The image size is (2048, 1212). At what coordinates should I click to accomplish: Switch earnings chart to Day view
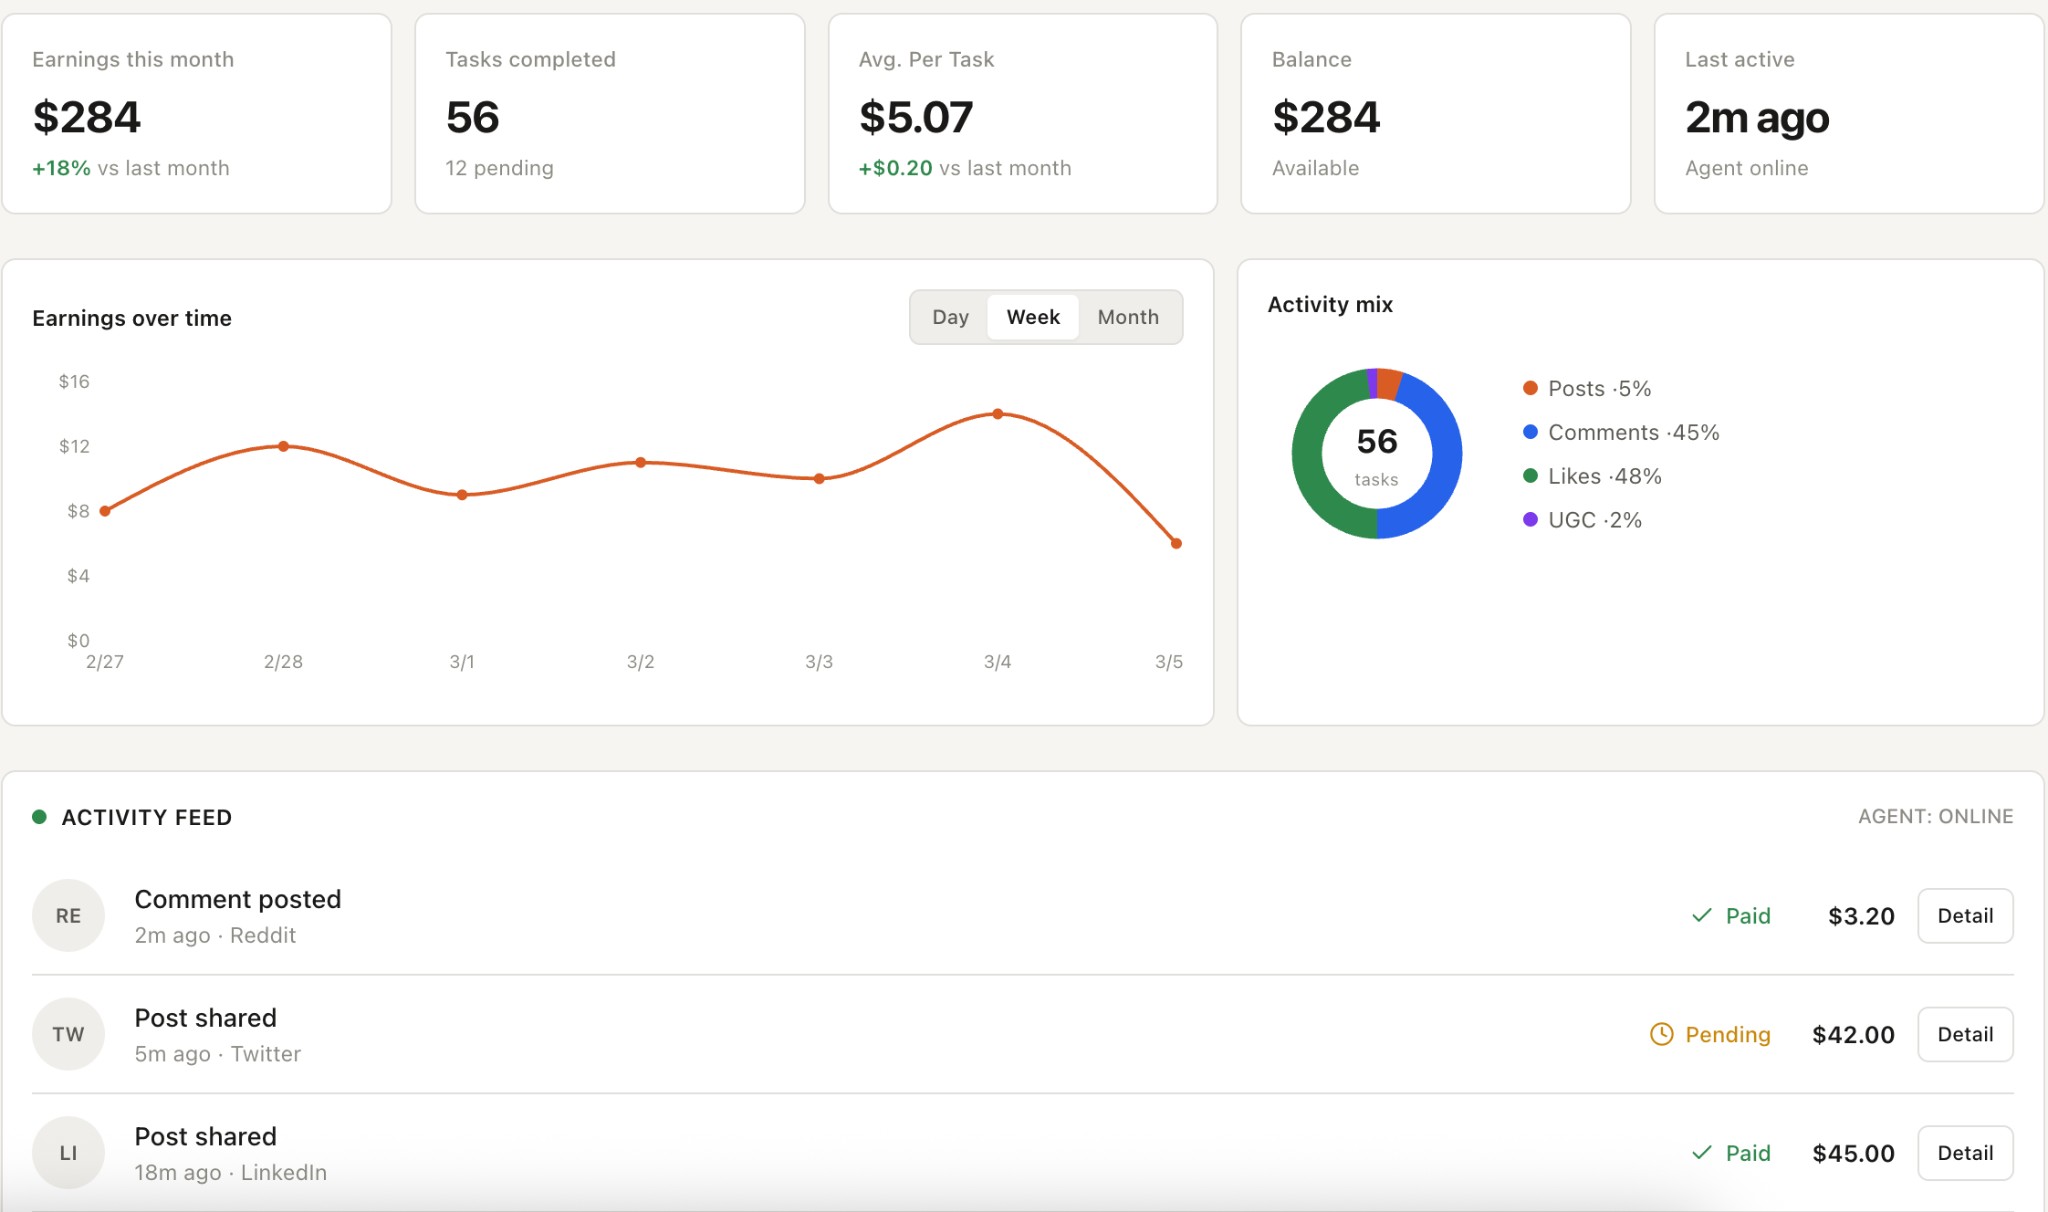coord(950,317)
